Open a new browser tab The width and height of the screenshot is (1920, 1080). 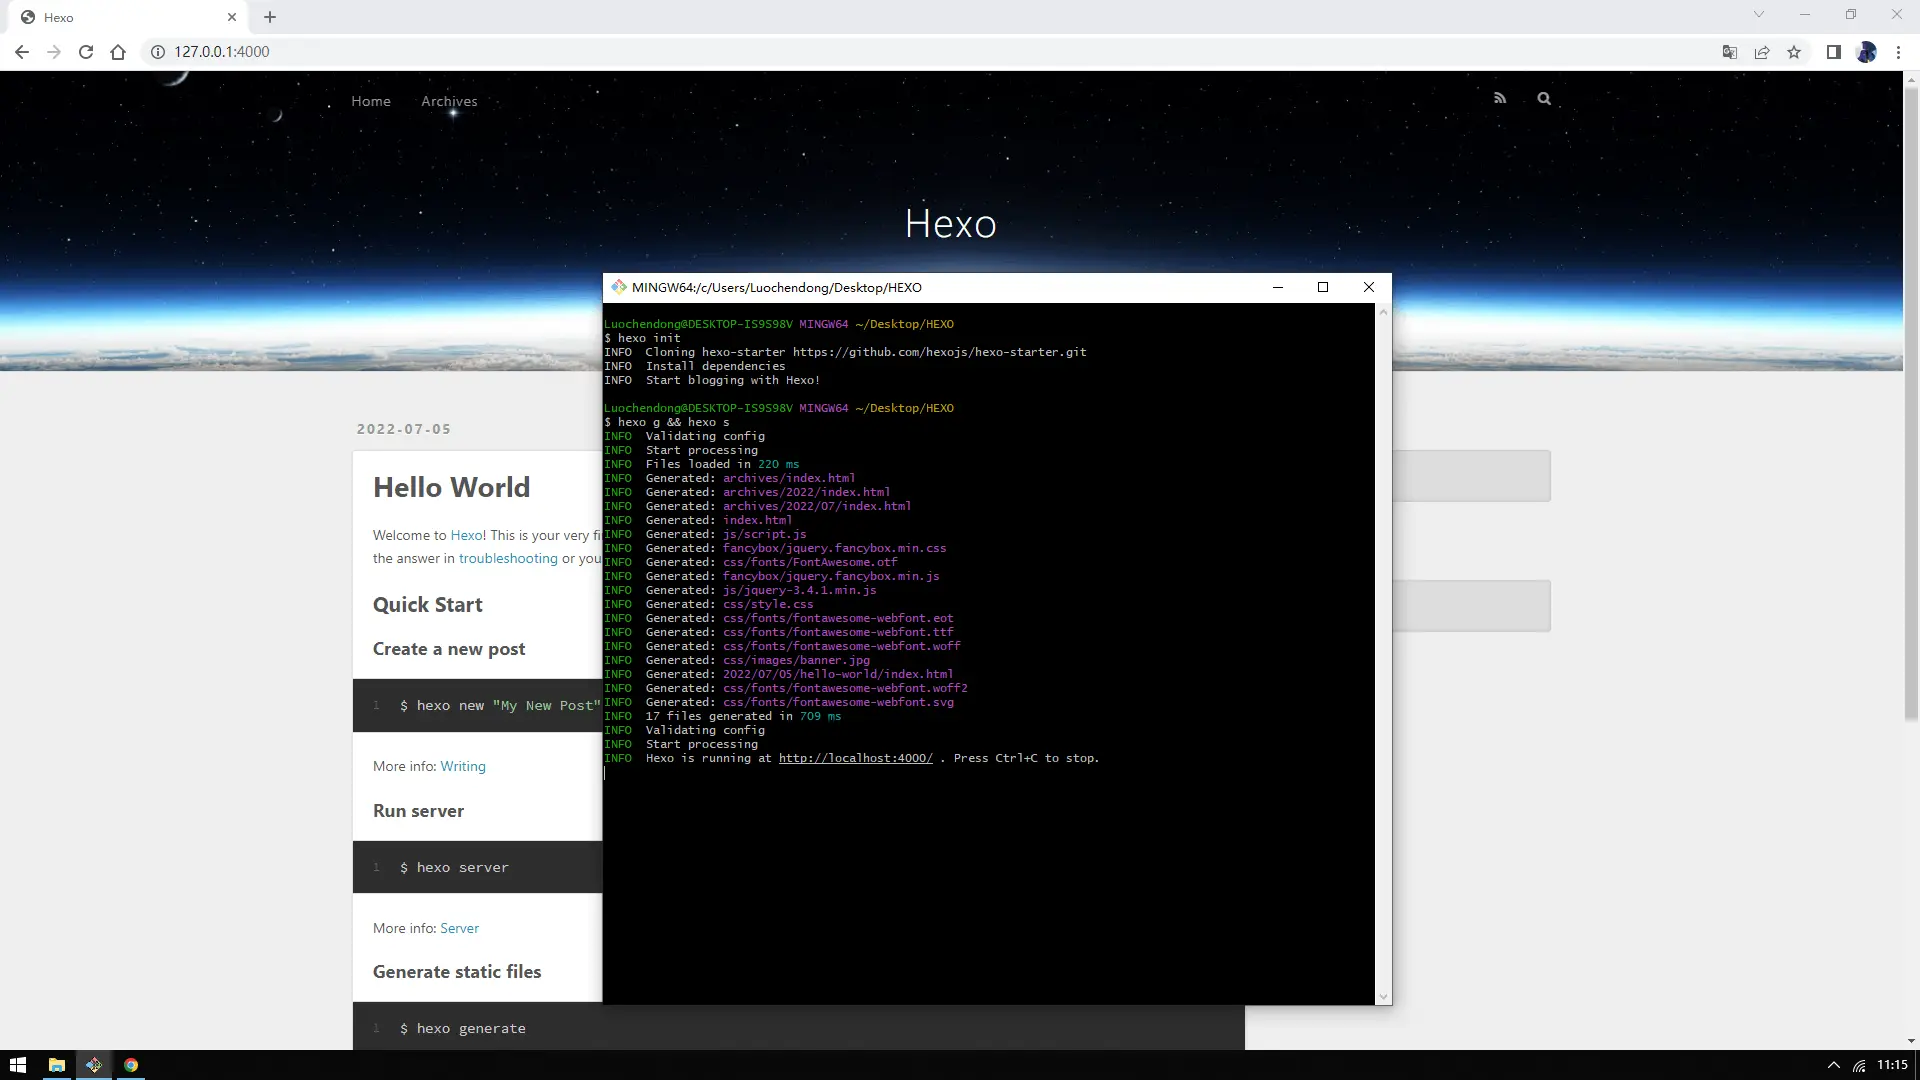[x=270, y=17]
